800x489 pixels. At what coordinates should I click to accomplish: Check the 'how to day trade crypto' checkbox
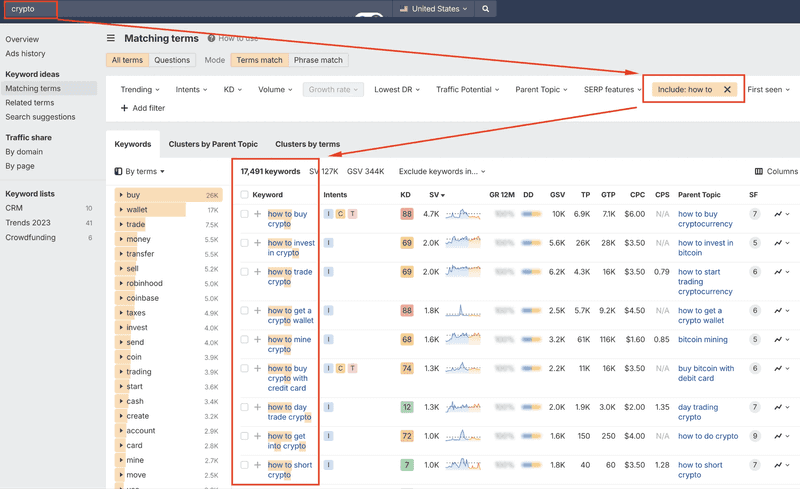[x=244, y=407]
